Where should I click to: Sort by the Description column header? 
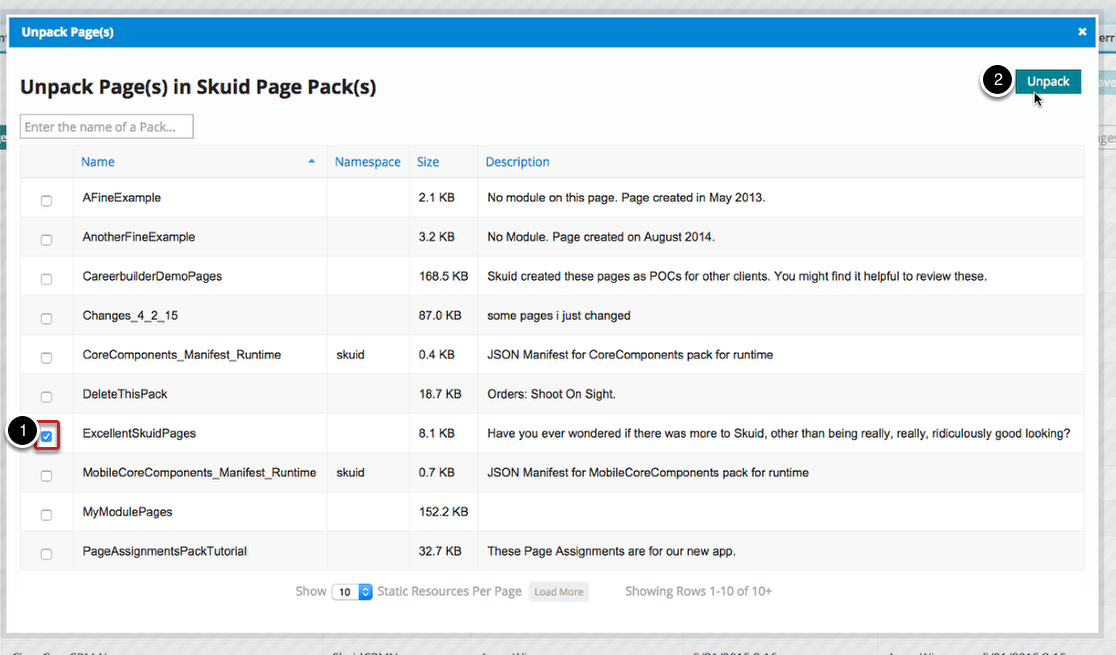(x=517, y=162)
